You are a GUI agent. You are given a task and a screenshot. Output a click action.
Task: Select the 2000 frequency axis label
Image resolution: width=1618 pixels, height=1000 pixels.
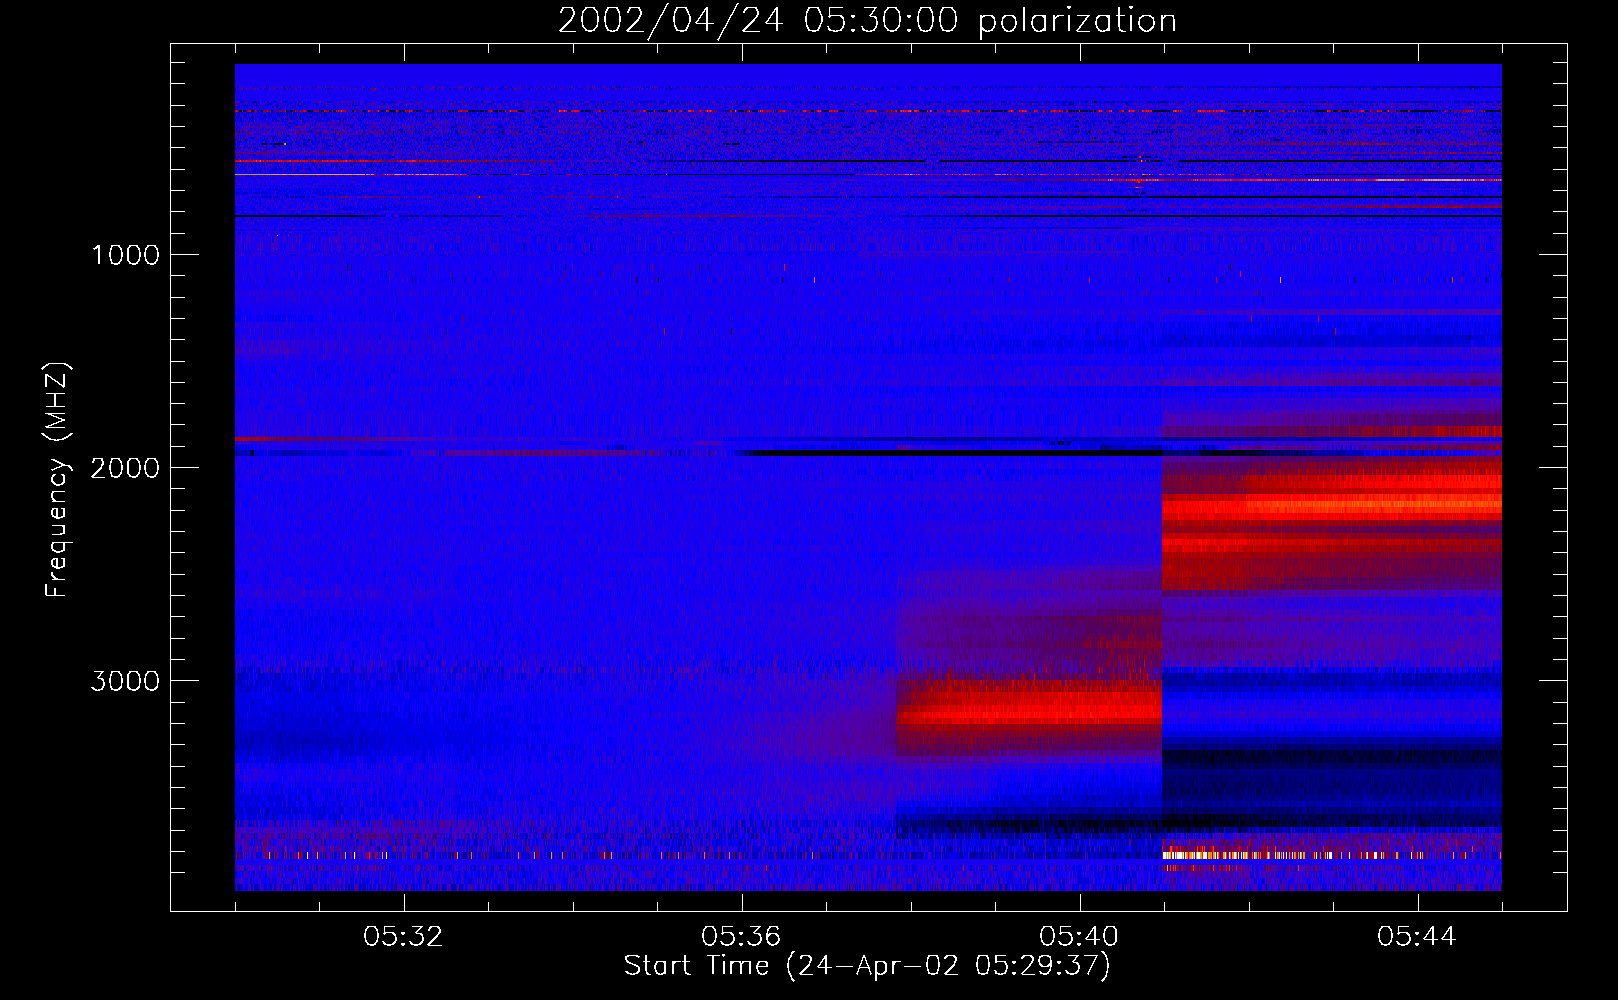coord(125,468)
